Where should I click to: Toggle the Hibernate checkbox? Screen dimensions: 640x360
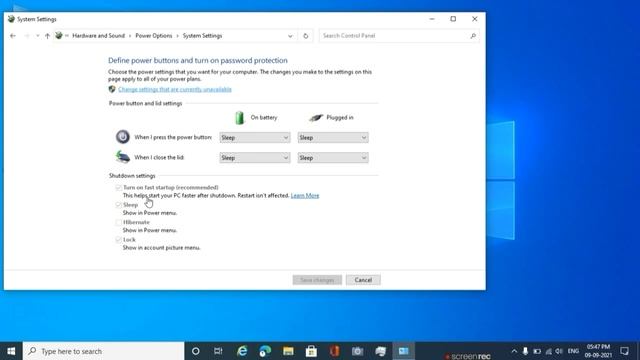click(118, 222)
